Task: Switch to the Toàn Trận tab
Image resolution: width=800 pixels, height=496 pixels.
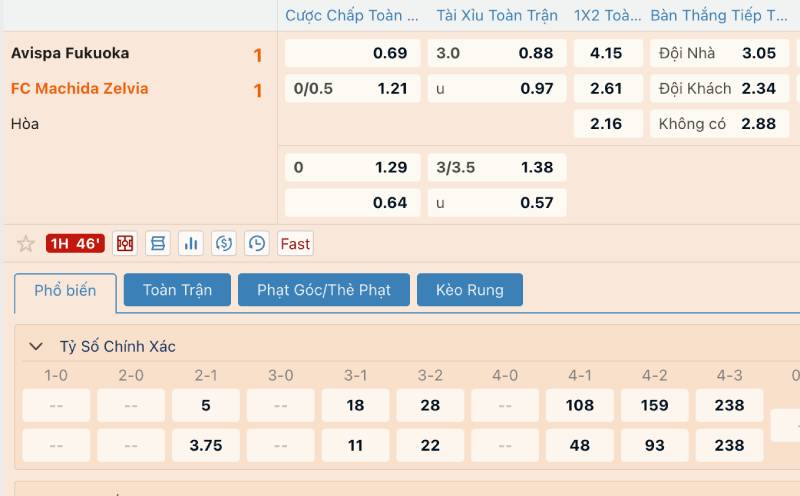Action: point(177,290)
